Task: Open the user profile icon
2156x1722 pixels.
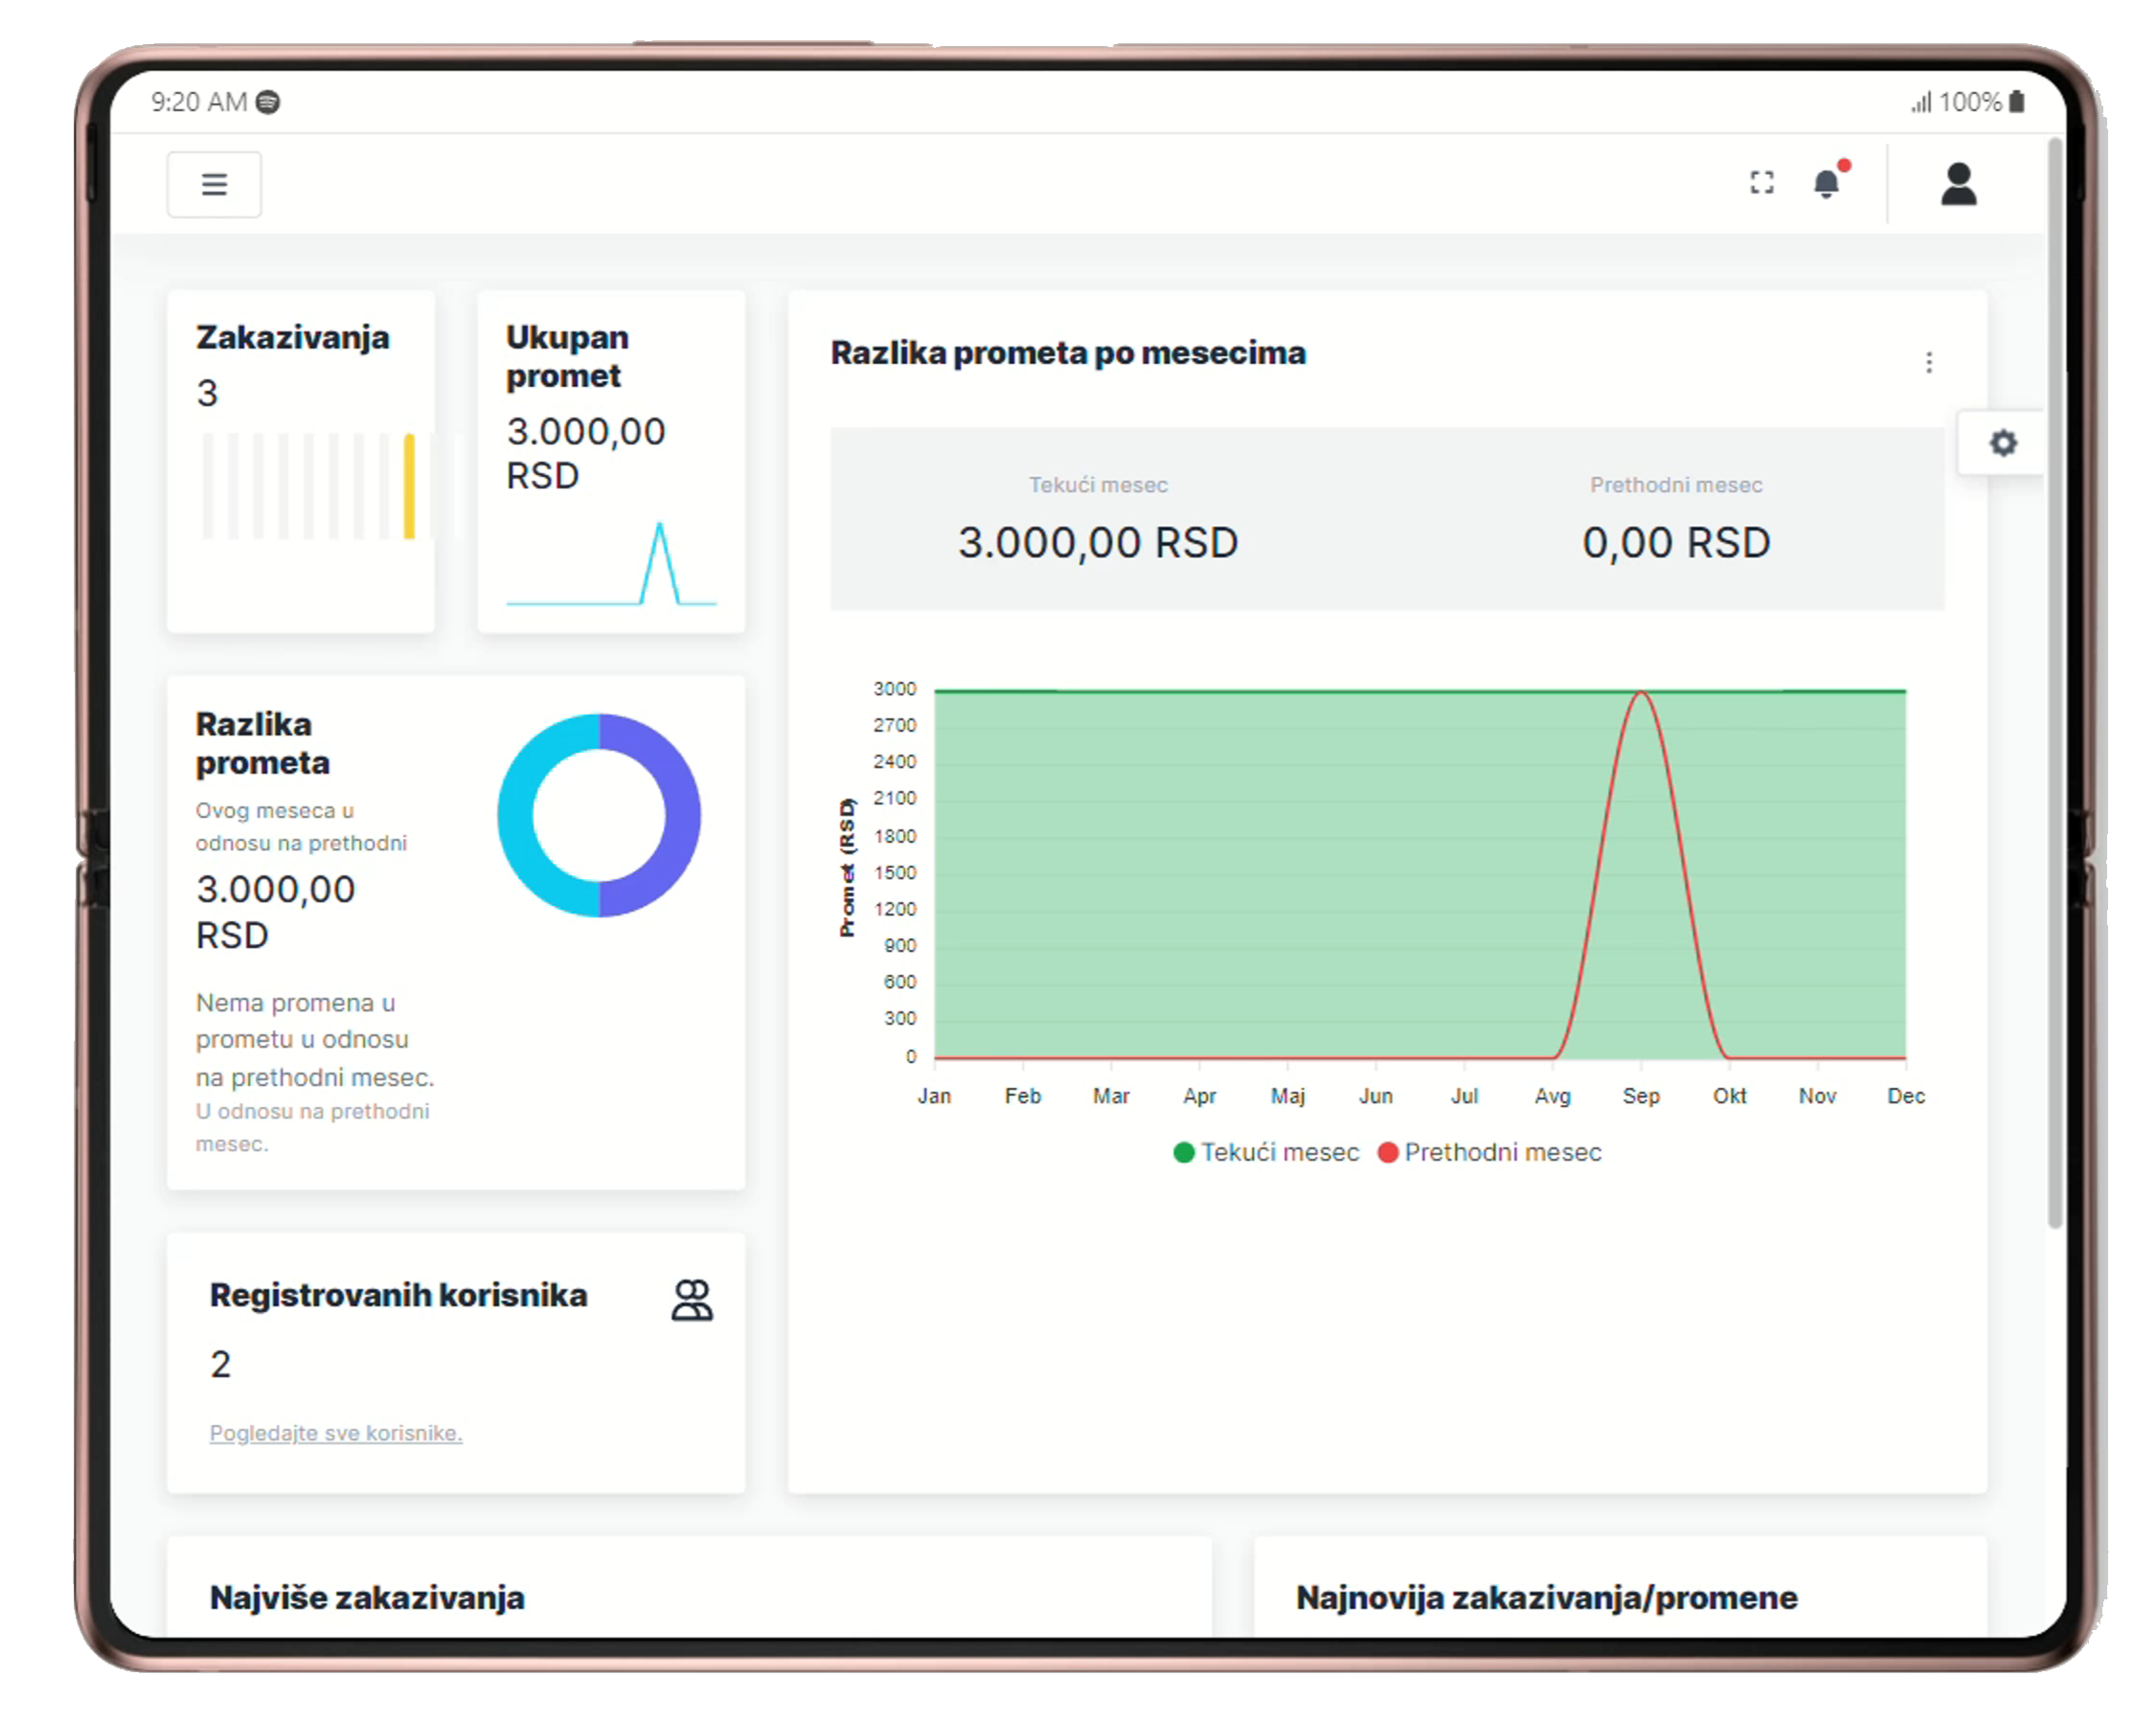Action: point(1958,184)
